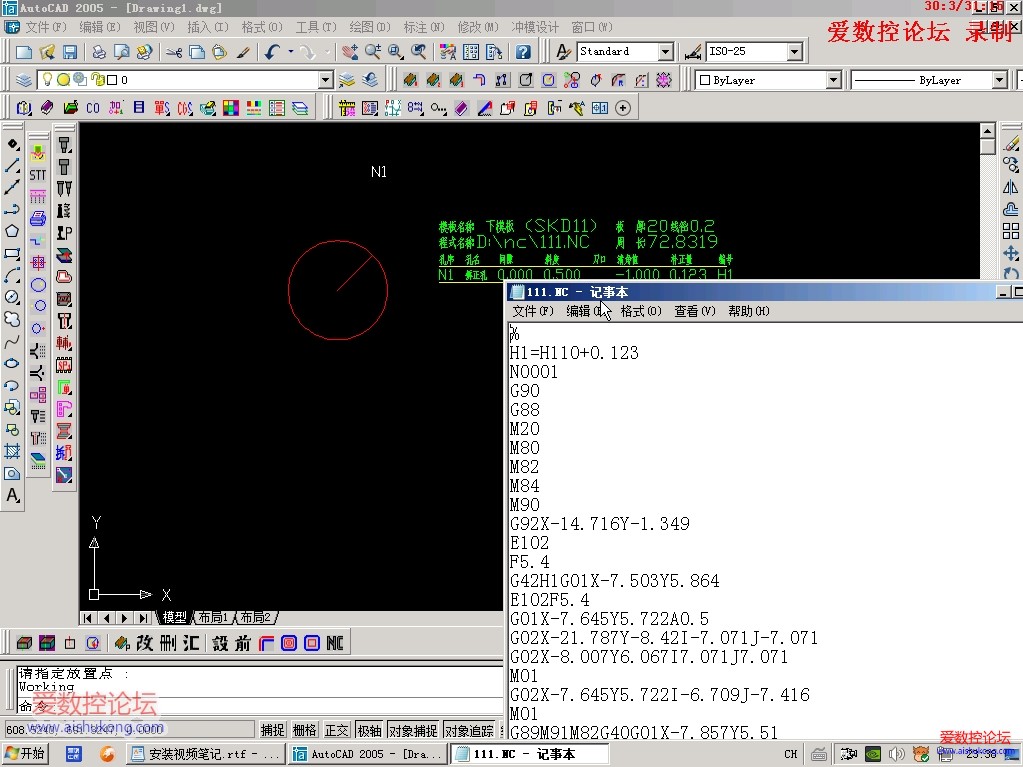Toggle layer 0 light bulb visibility

(x=48, y=80)
